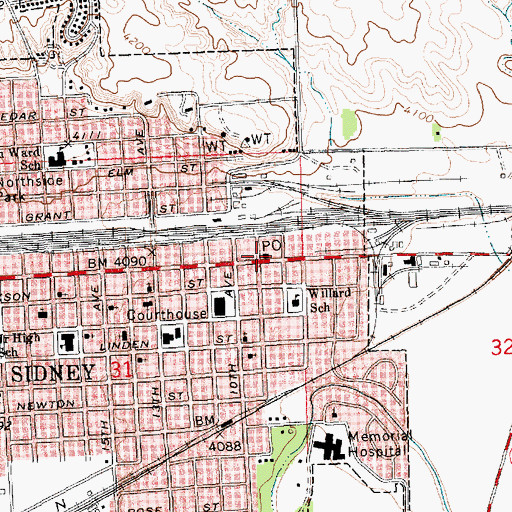This screenshot has height=512, width=512.
Task: Select the "4088" benchmark elevation text
Action: tap(225, 446)
